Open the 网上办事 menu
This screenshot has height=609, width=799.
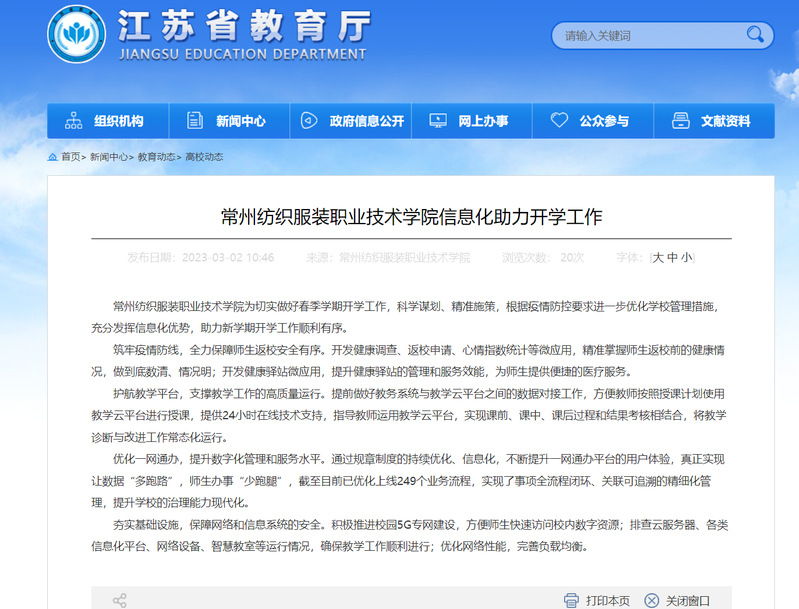click(483, 121)
